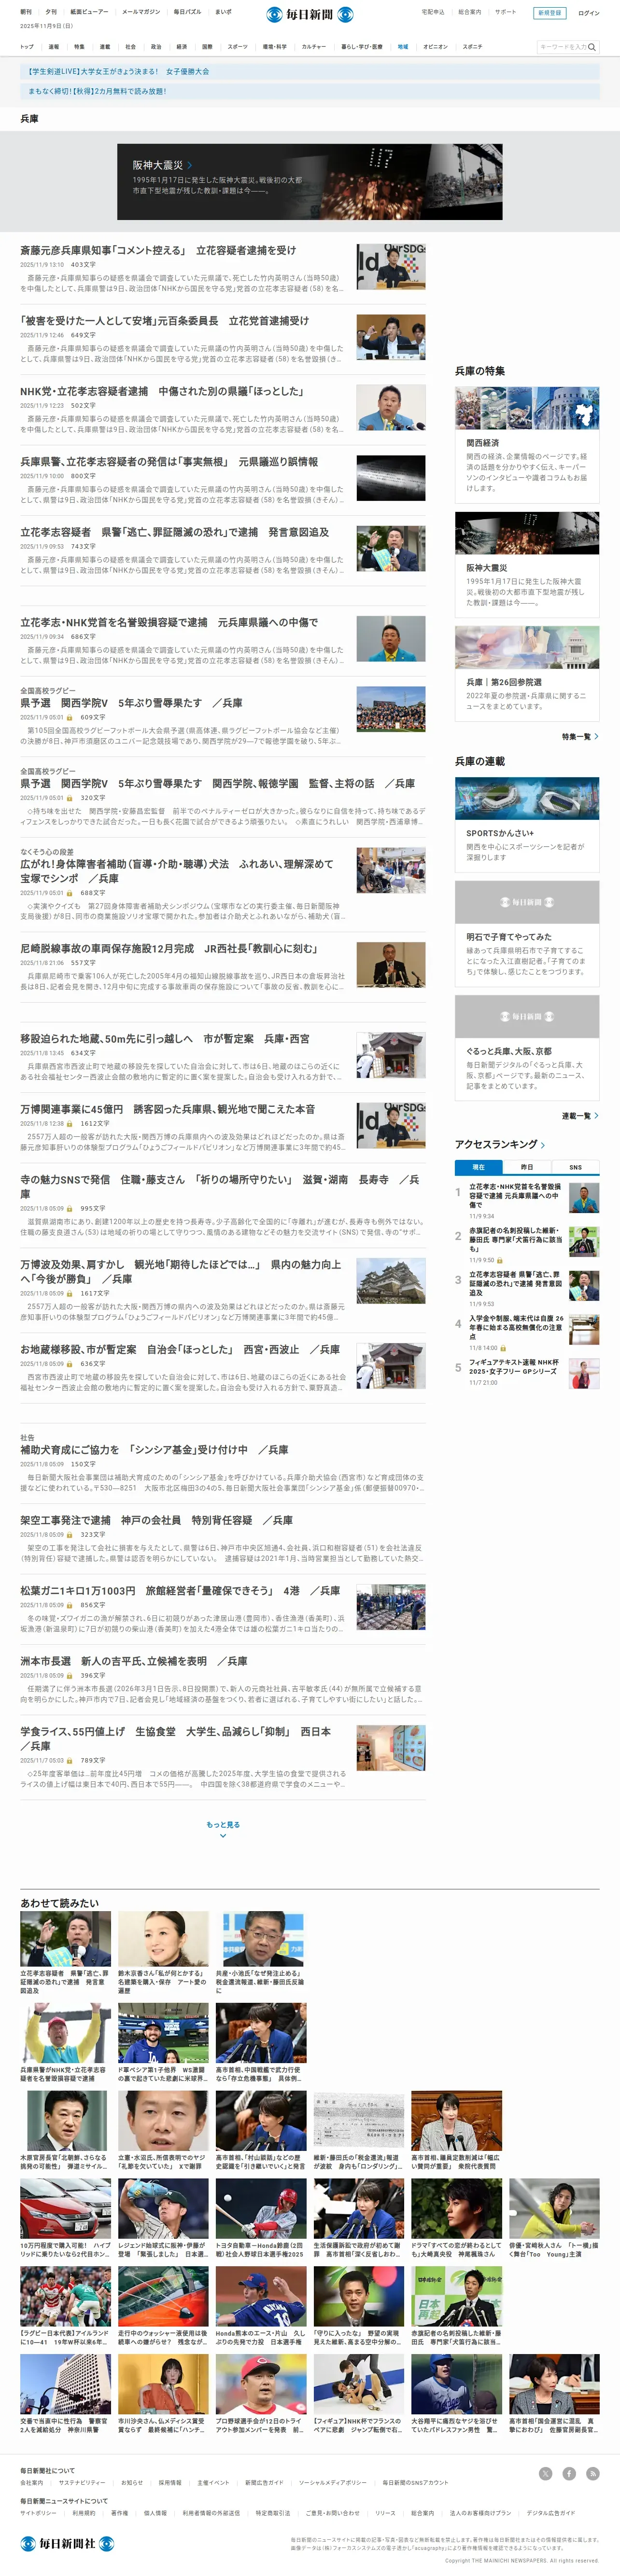Open footer link 利用規約

pos(84,2513)
